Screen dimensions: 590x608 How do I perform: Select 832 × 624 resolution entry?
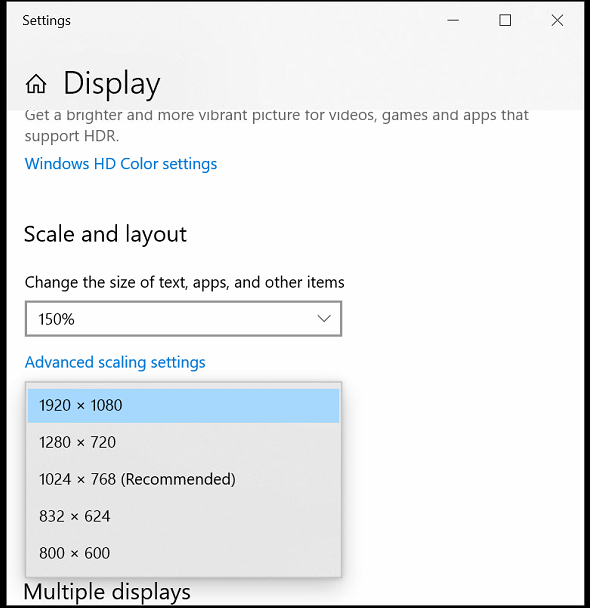[x=183, y=516]
